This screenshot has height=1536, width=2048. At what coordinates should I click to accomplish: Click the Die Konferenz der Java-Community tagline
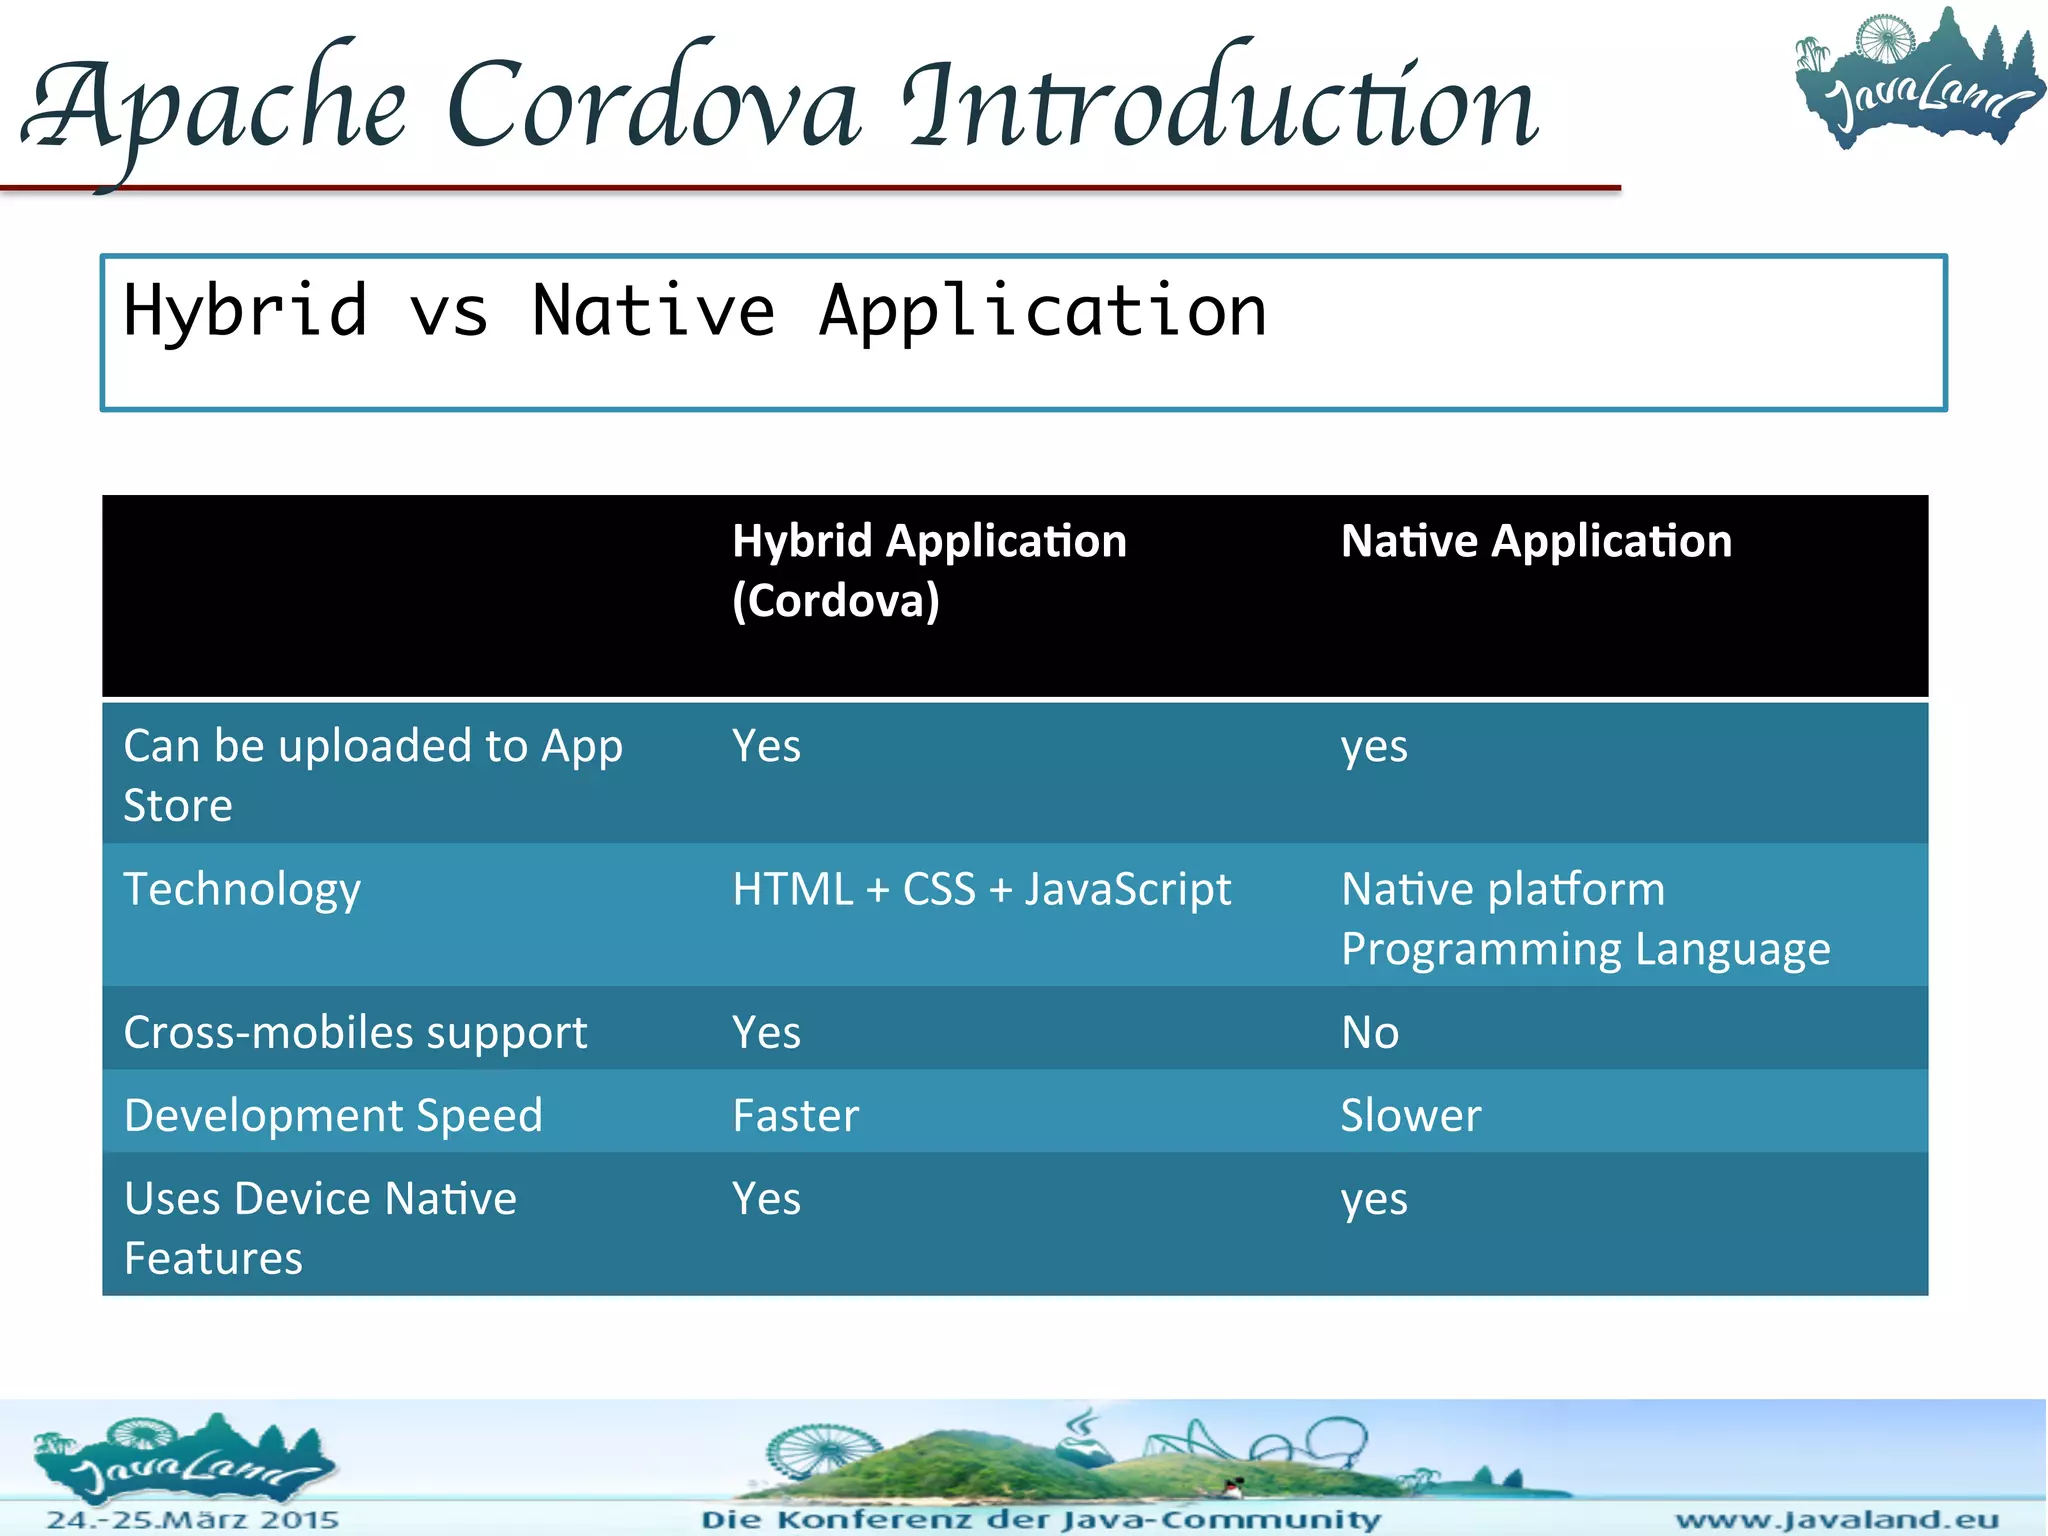click(x=1040, y=1520)
